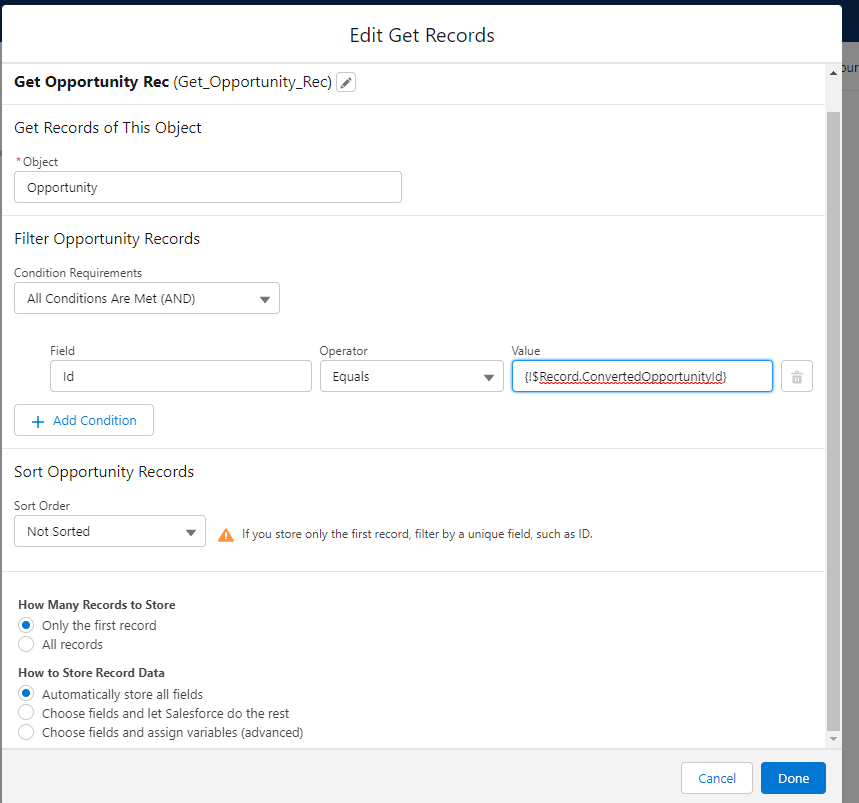Image resolution: width=859 pixels, height=803 pixels.
Task: Click the modal scrollbar down arrow
Action: (834, 738)
